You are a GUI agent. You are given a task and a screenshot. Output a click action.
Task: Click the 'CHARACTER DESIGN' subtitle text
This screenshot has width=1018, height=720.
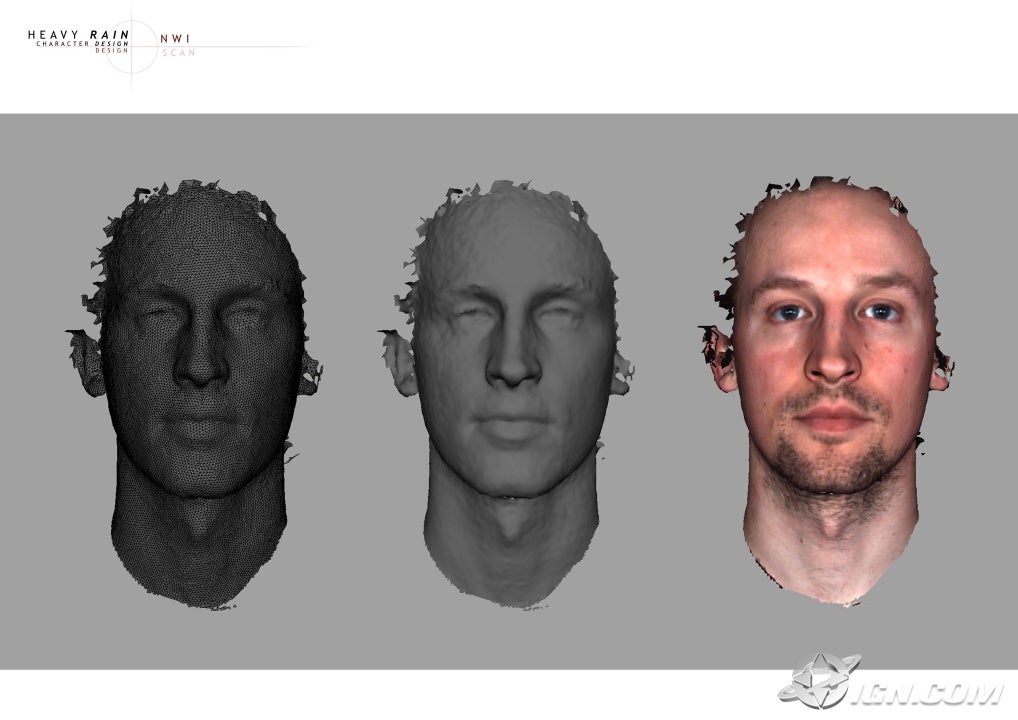[x=82, y=44]
